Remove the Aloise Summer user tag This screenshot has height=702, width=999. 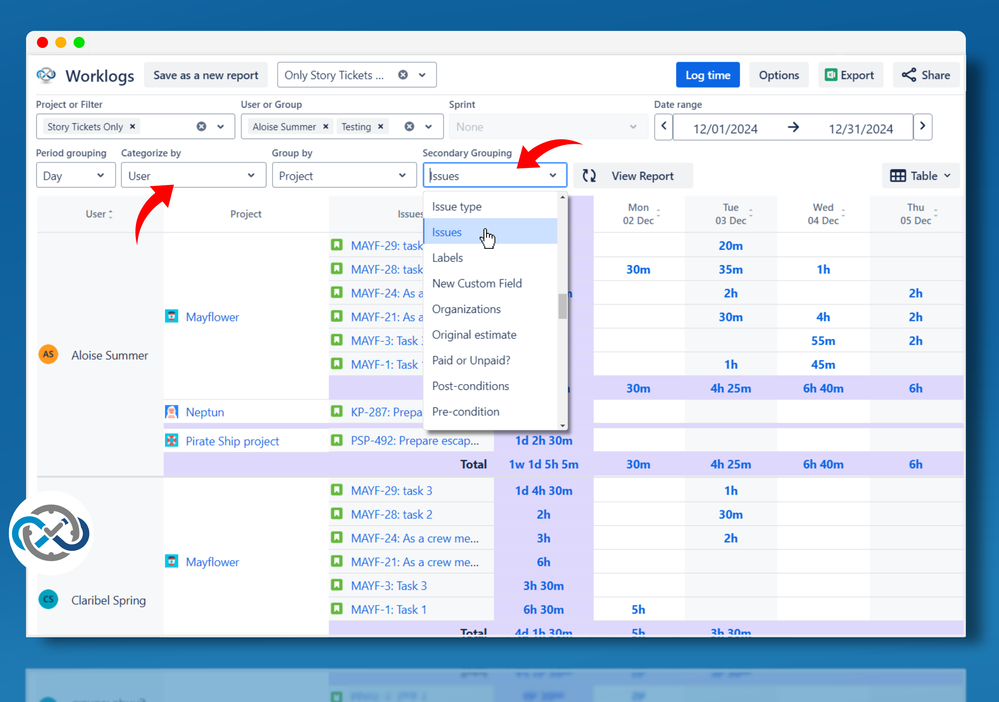click(x=326, y=126)
